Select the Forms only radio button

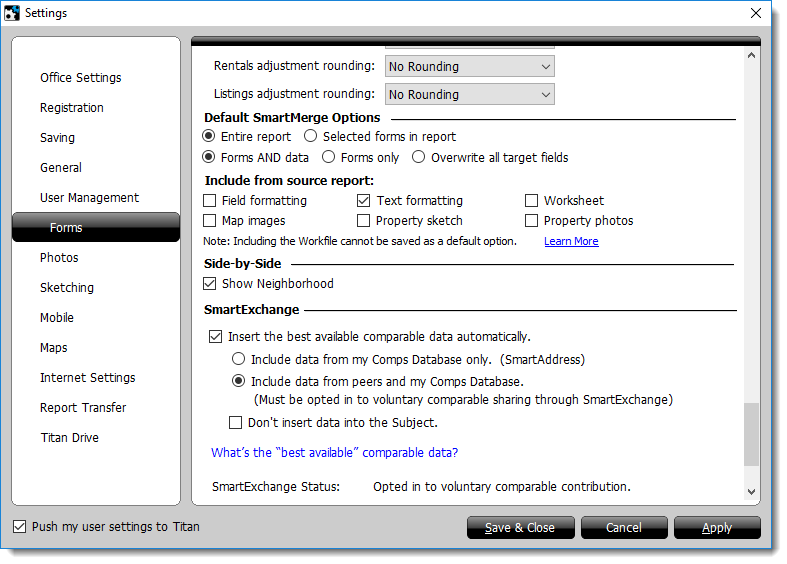pos(328,157)
